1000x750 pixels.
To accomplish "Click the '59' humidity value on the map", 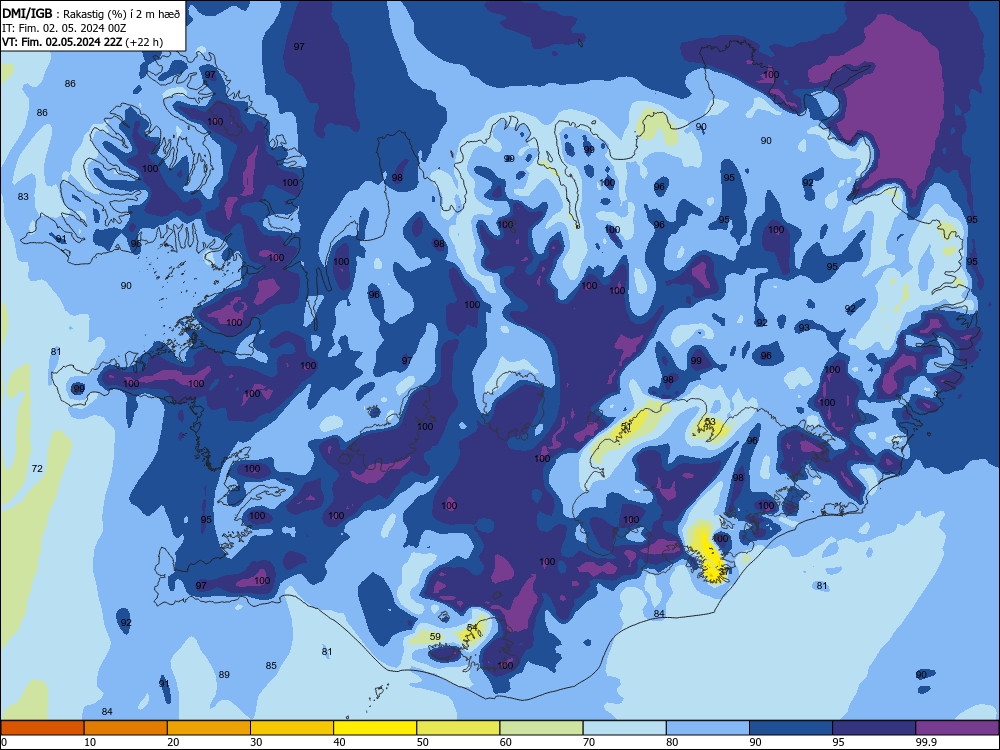I will click(436, 636).
